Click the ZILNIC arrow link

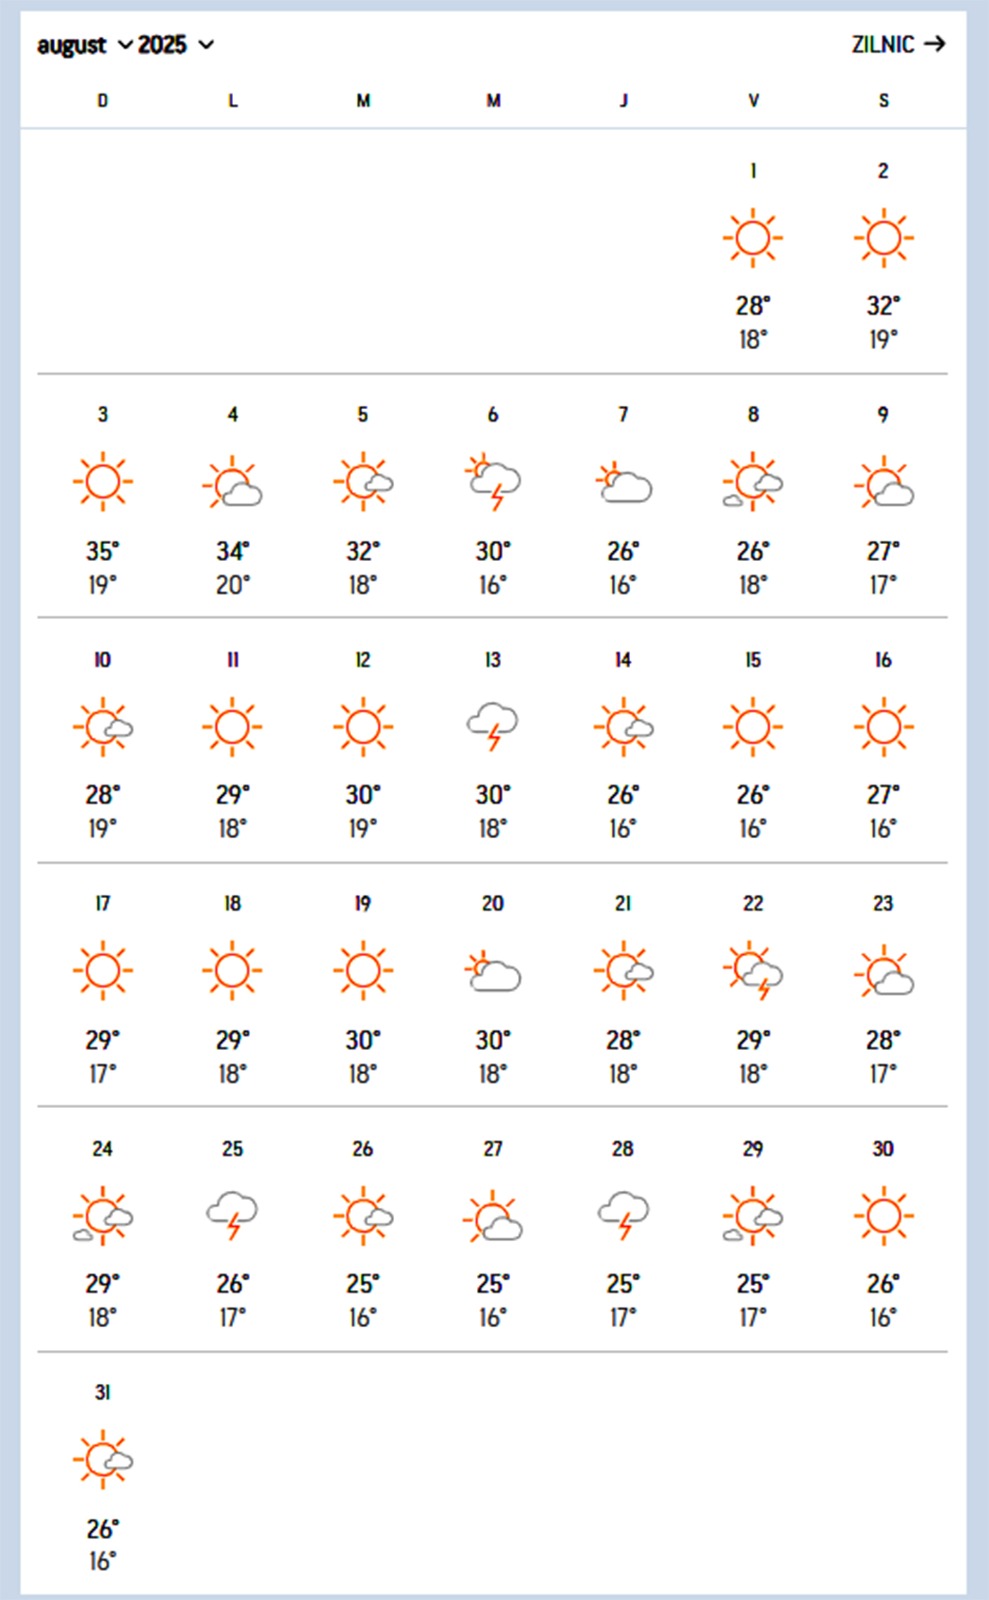(897, 44)
